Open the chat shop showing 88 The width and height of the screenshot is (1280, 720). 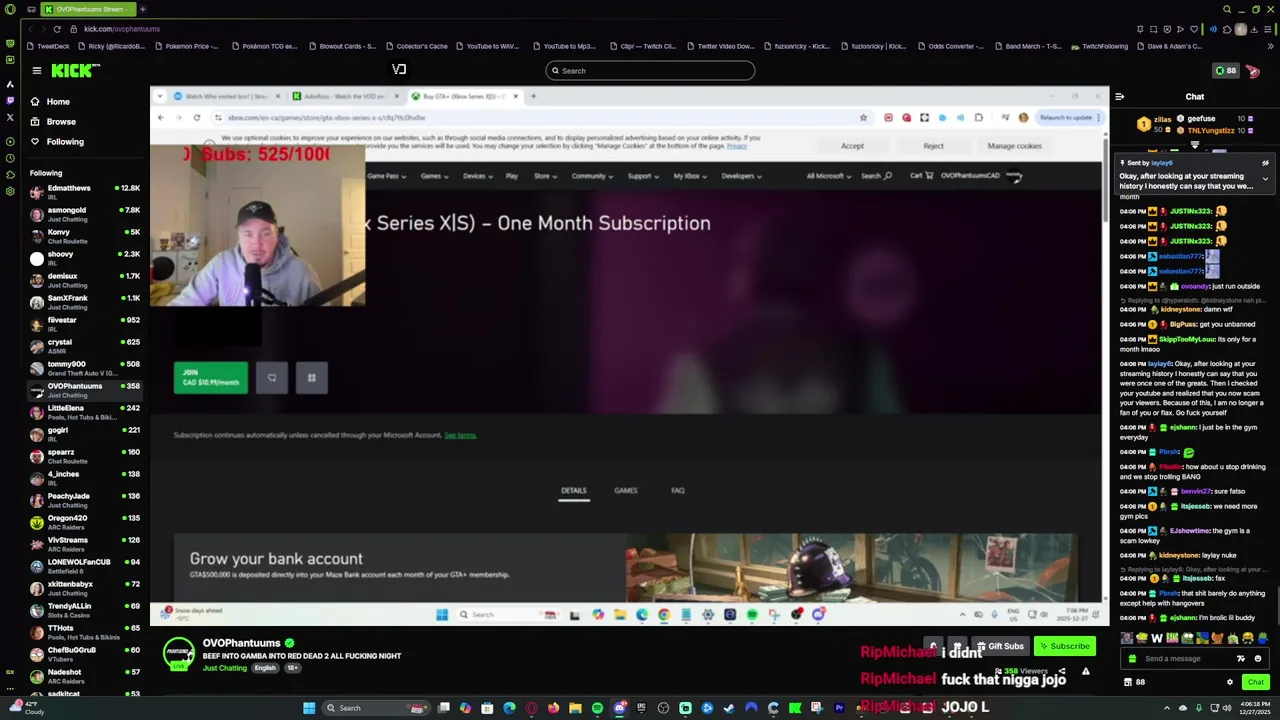click(1134, 682)
